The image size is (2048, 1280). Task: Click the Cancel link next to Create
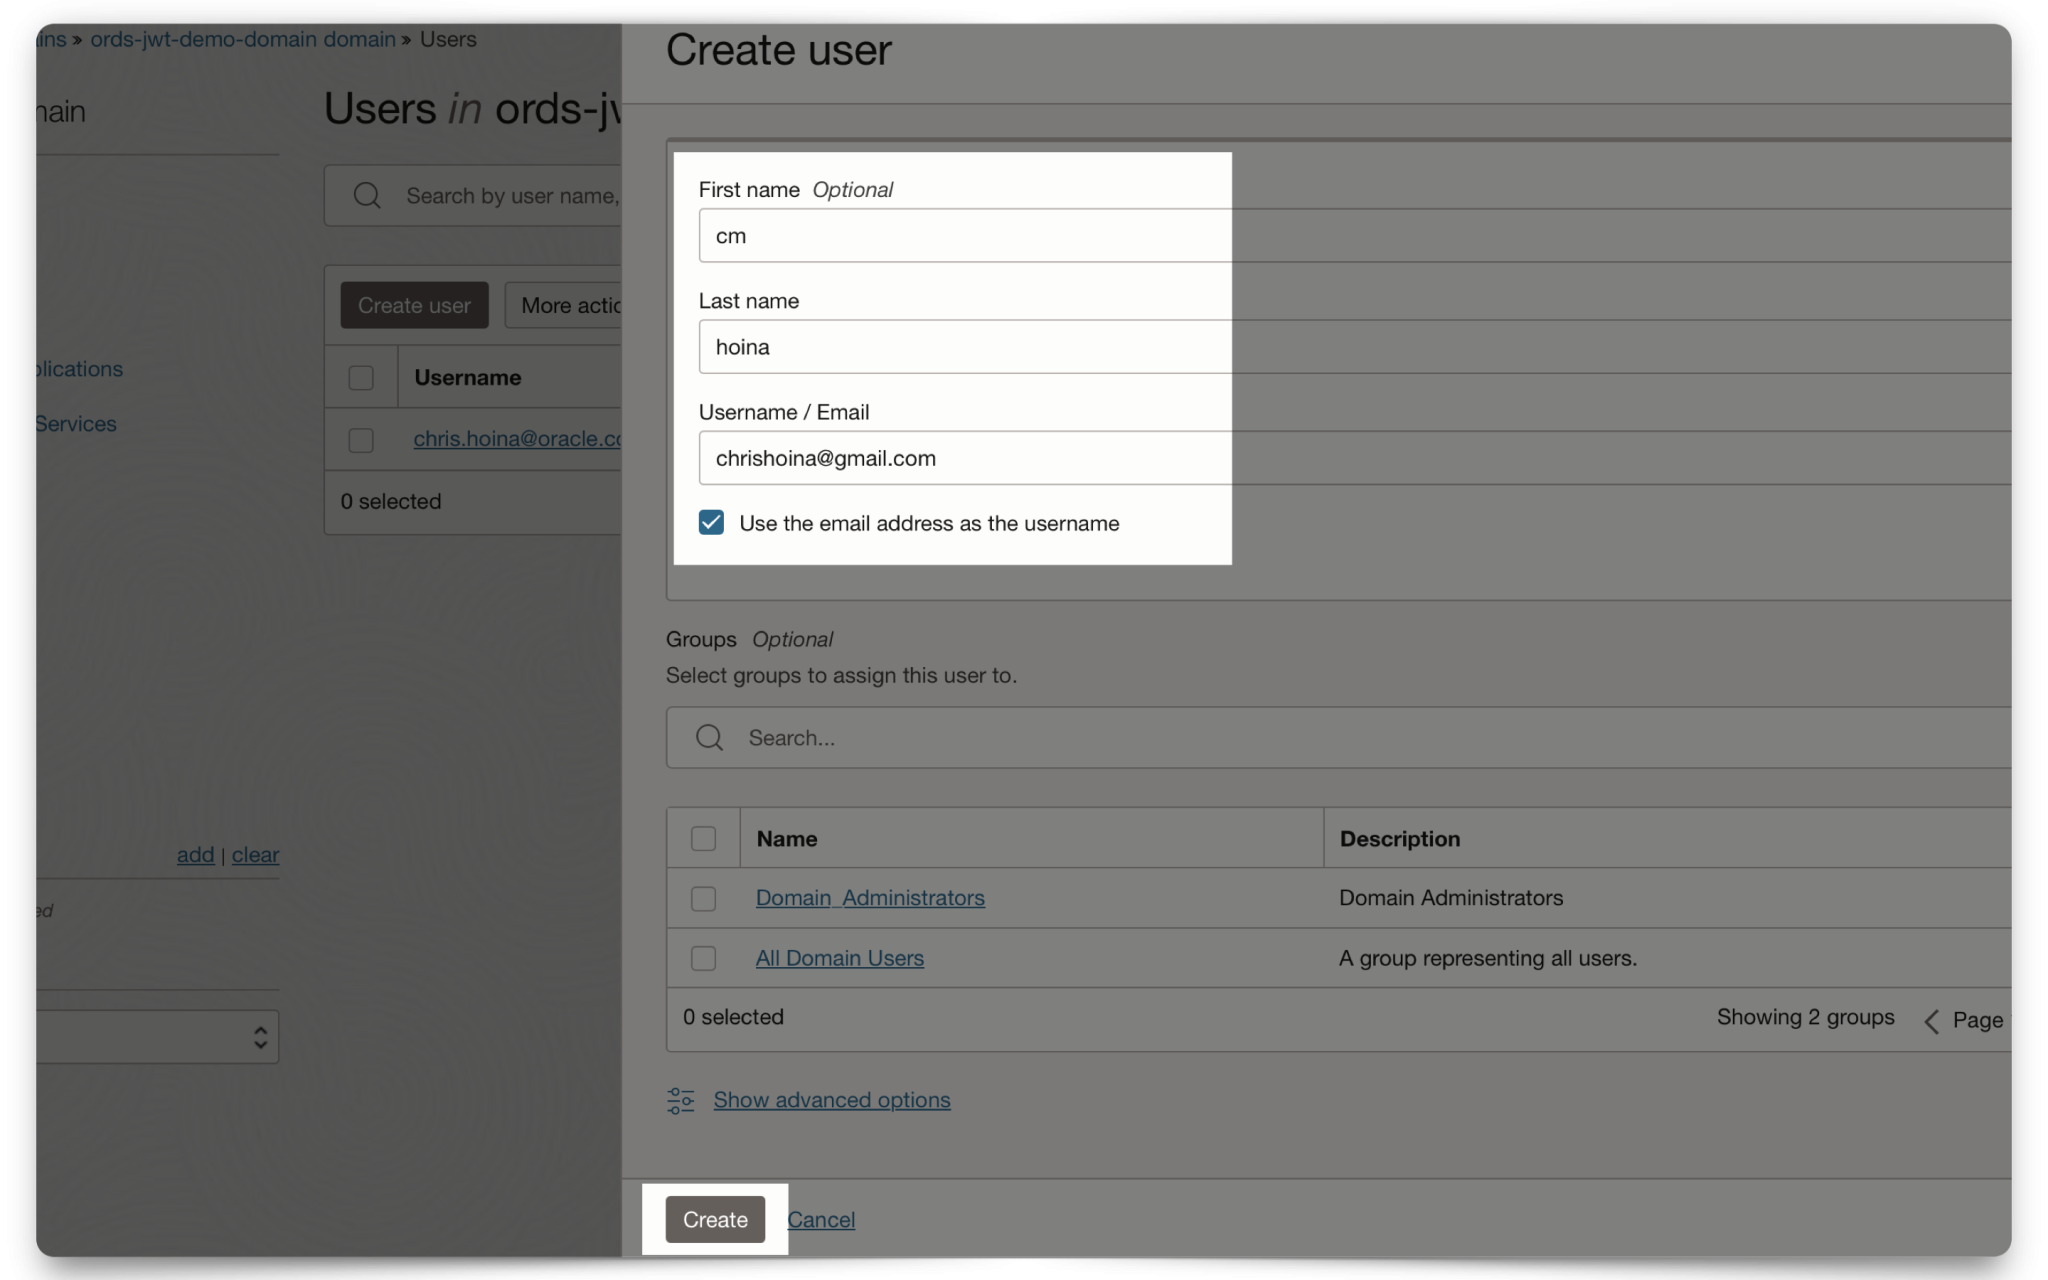(820, 1219)
